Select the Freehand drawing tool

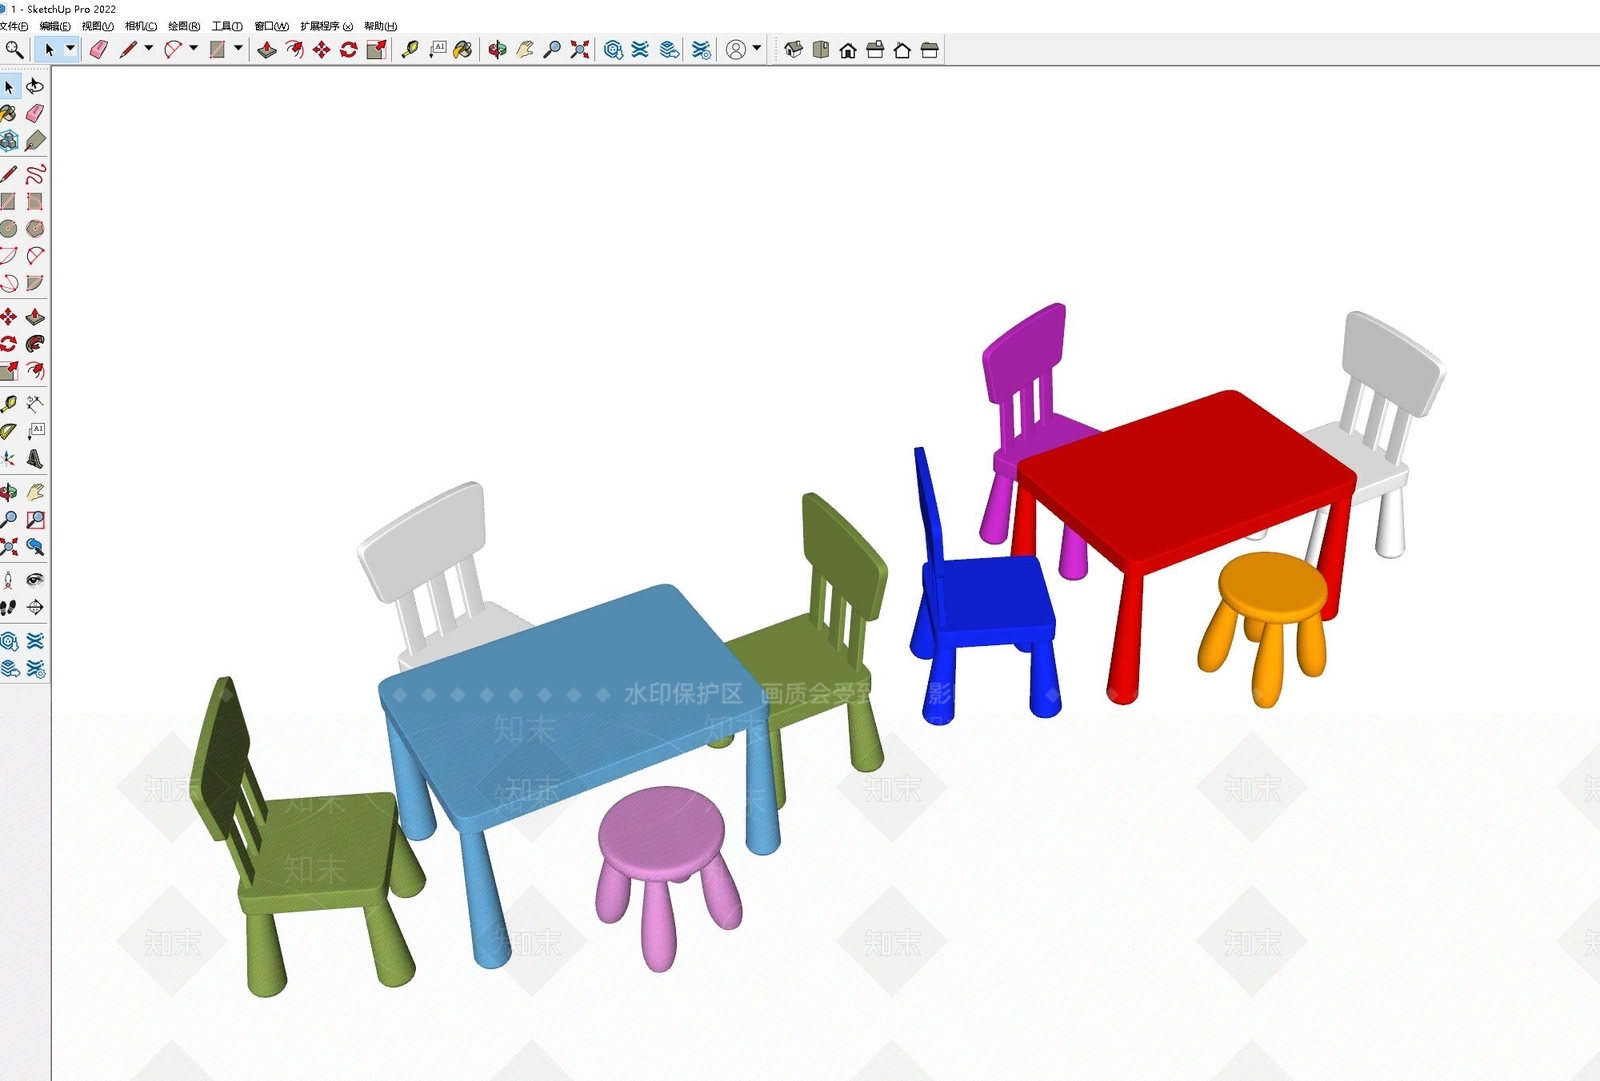point(35,174)
